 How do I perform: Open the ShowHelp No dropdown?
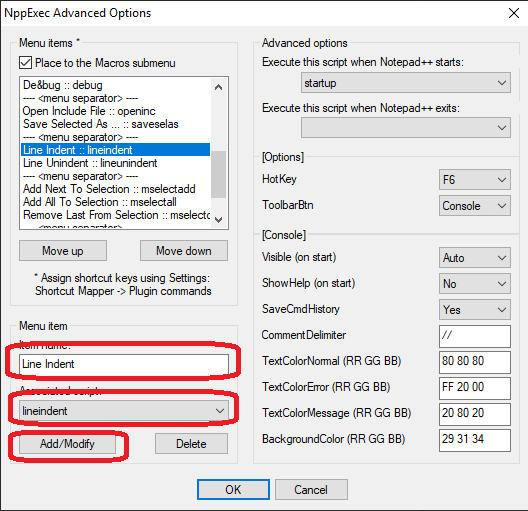pos(474,284)
